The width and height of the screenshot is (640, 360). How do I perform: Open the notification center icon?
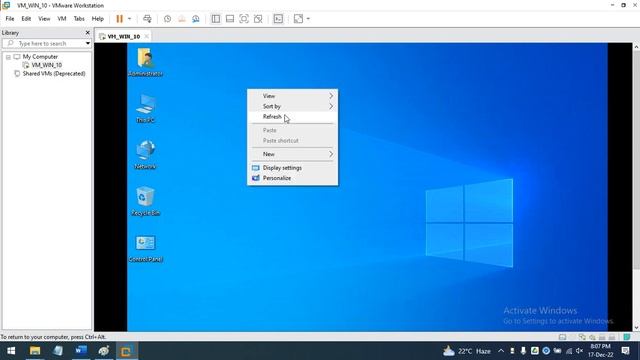(x=626, y=351)
